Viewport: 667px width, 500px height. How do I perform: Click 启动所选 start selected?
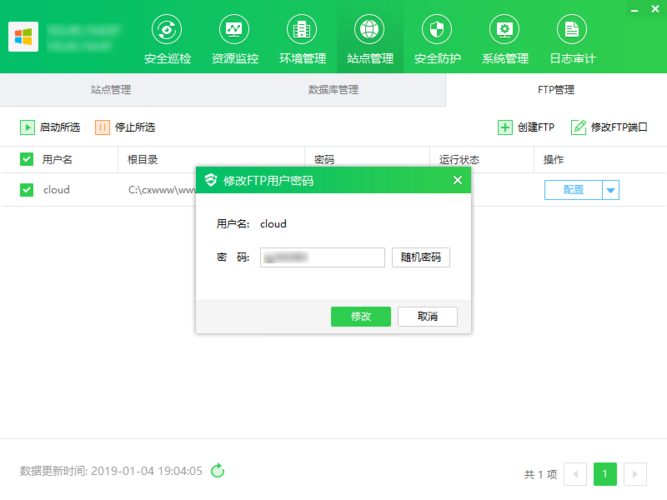tap(50, 127)
